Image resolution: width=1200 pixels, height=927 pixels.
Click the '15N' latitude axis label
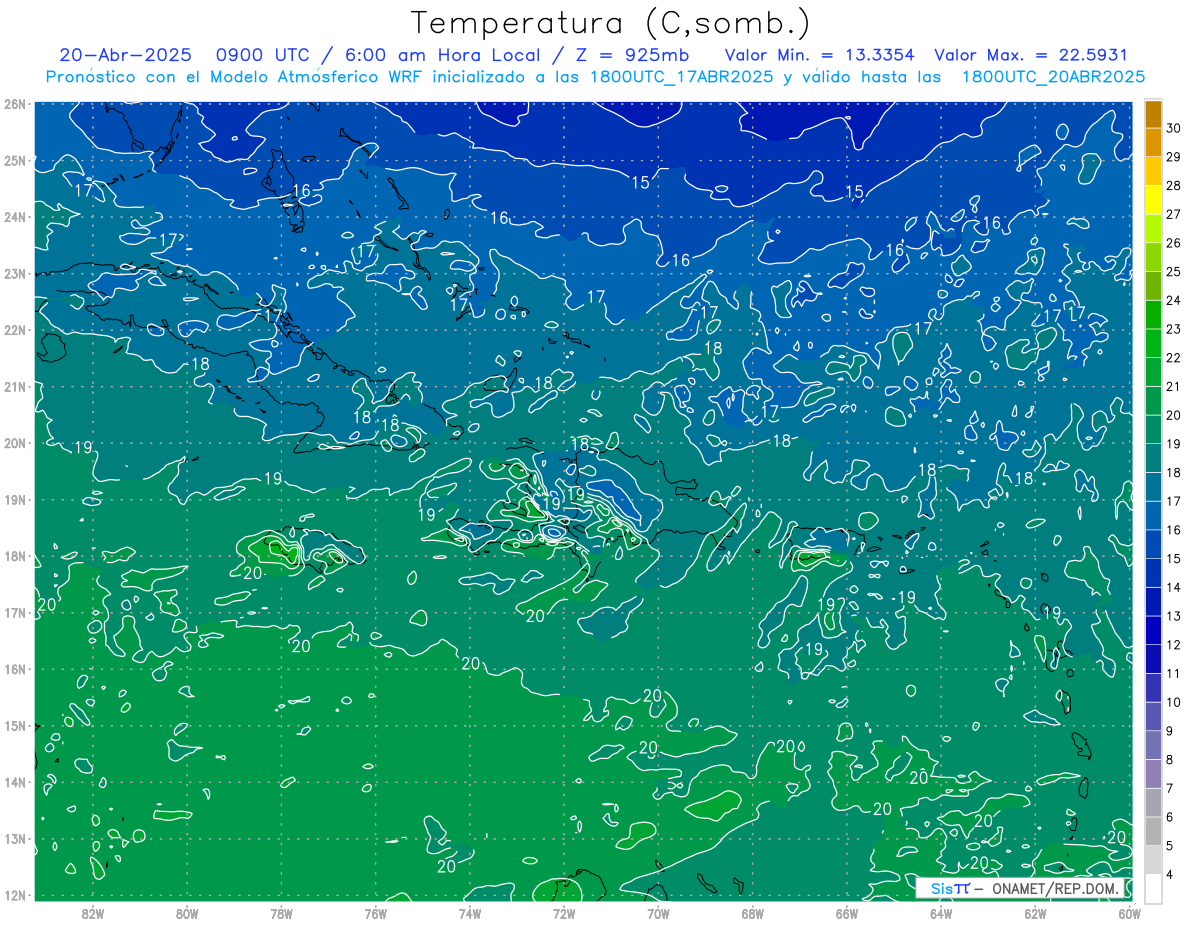pos(14,725)
